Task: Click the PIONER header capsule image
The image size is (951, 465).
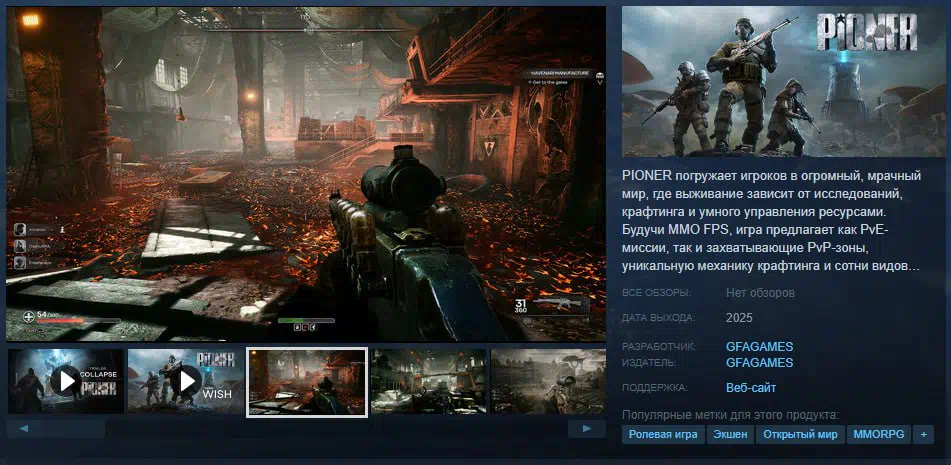Action: point(784,82)
